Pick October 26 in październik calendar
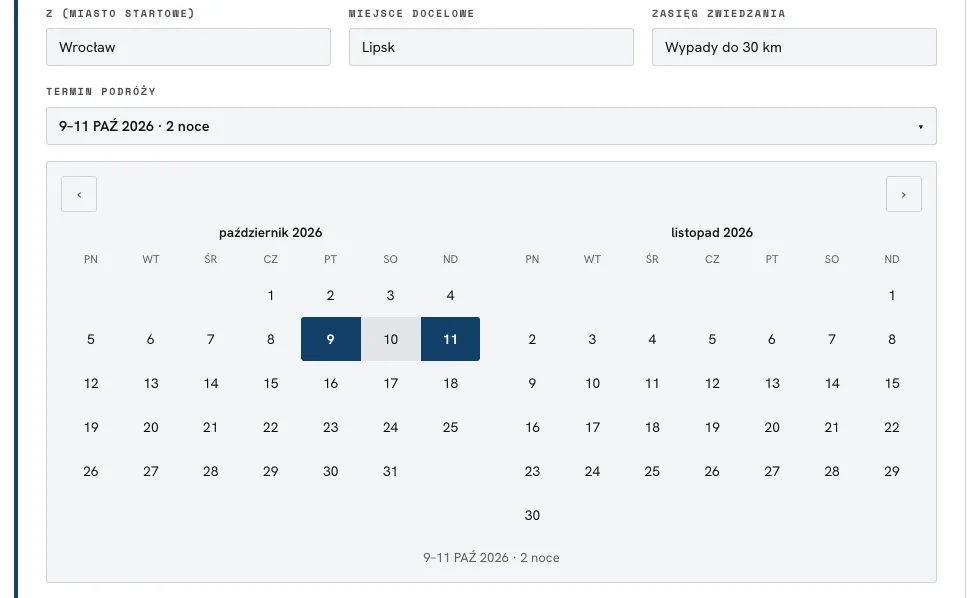The width and height of the screenshot is (980, 598). 91,471
